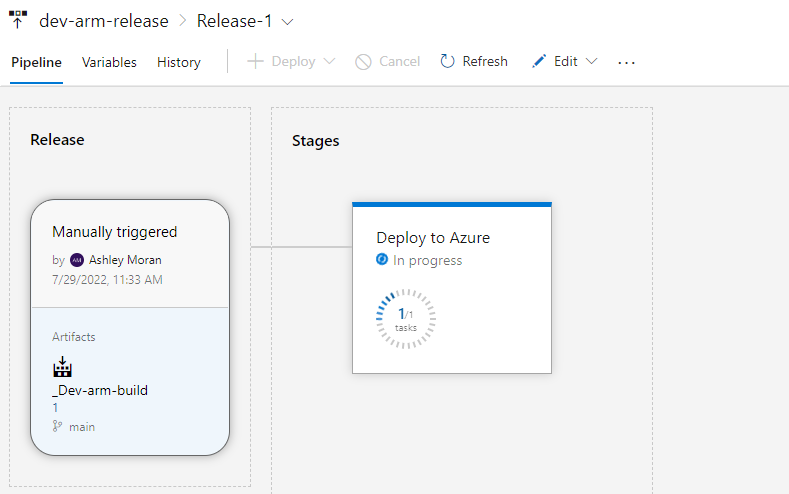Click the build artifact factory icon

tap(63, 367)
